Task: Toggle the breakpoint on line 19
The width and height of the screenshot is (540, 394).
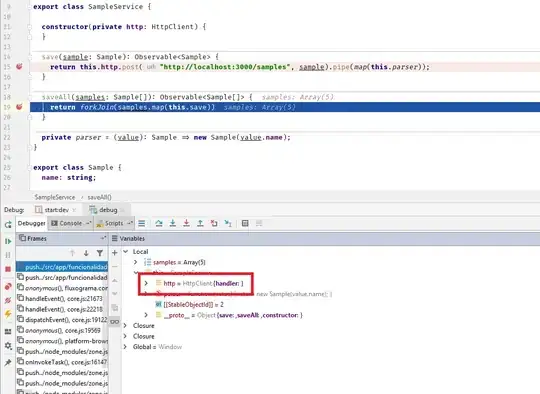Action: point(19,107)
